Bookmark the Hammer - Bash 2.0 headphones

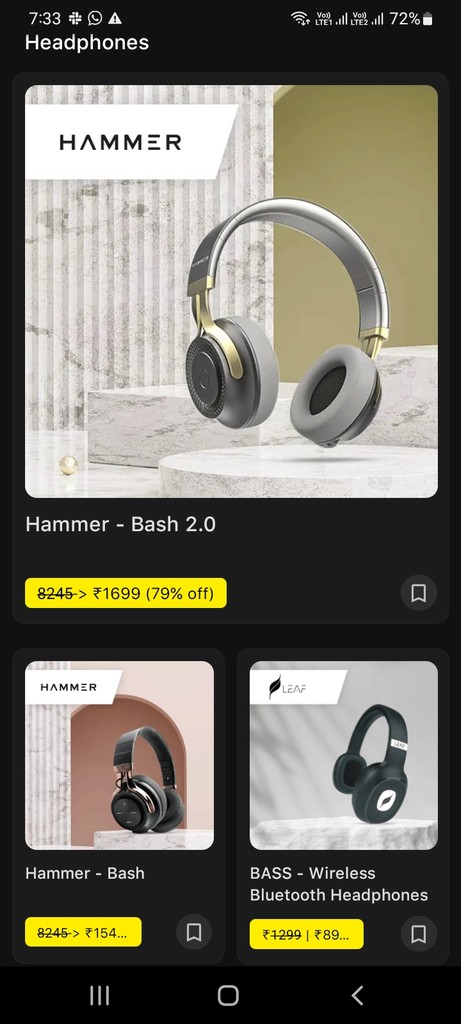(419, 593)
